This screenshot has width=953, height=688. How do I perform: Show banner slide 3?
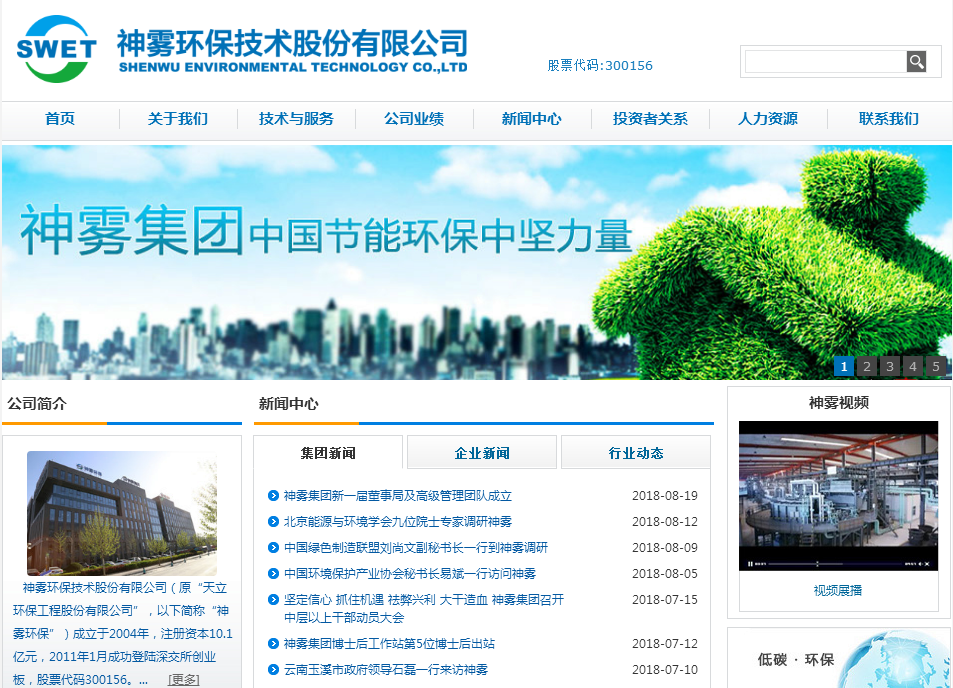coord(890,366)
